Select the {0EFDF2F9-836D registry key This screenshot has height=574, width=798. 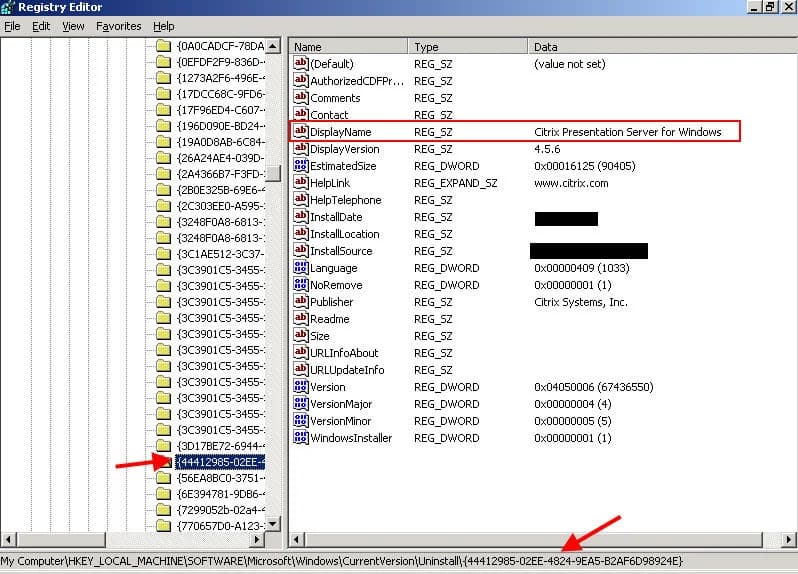pos(221,62)
